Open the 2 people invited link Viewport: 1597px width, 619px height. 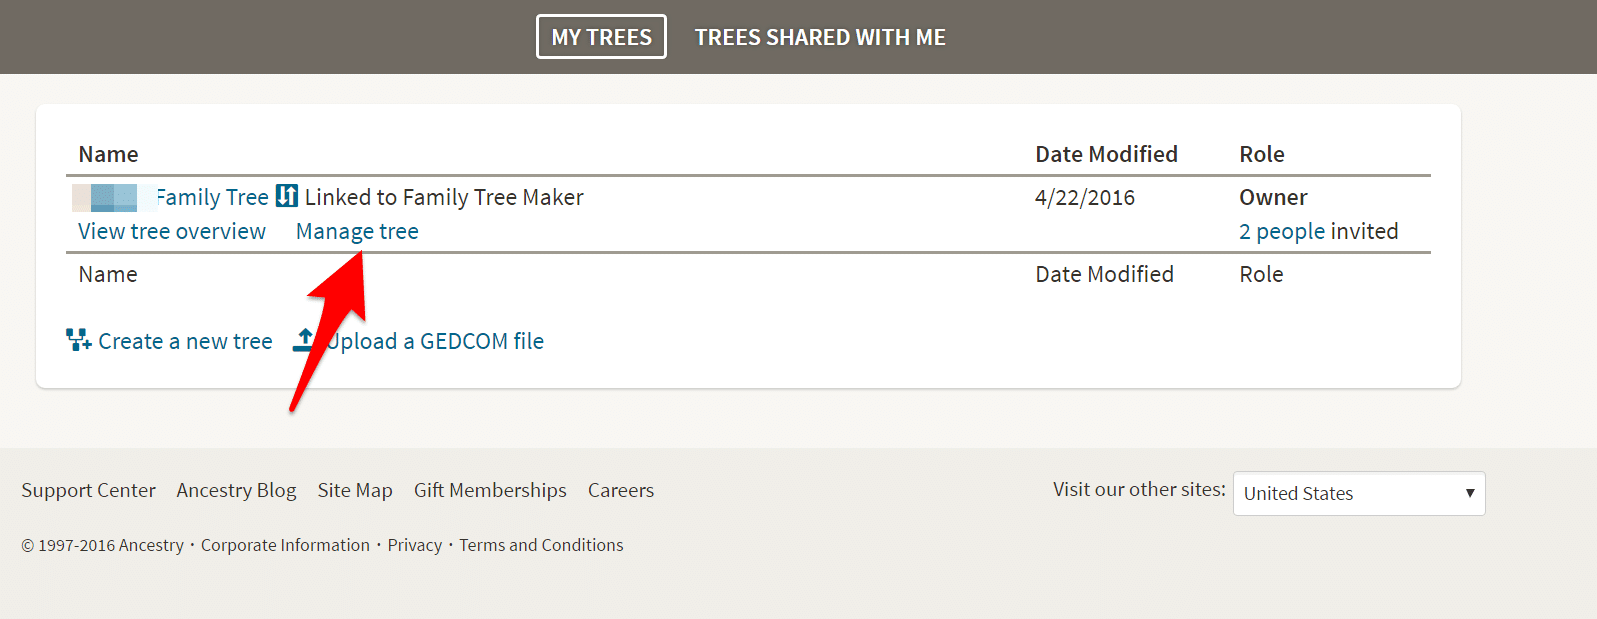coord(1318,231)
